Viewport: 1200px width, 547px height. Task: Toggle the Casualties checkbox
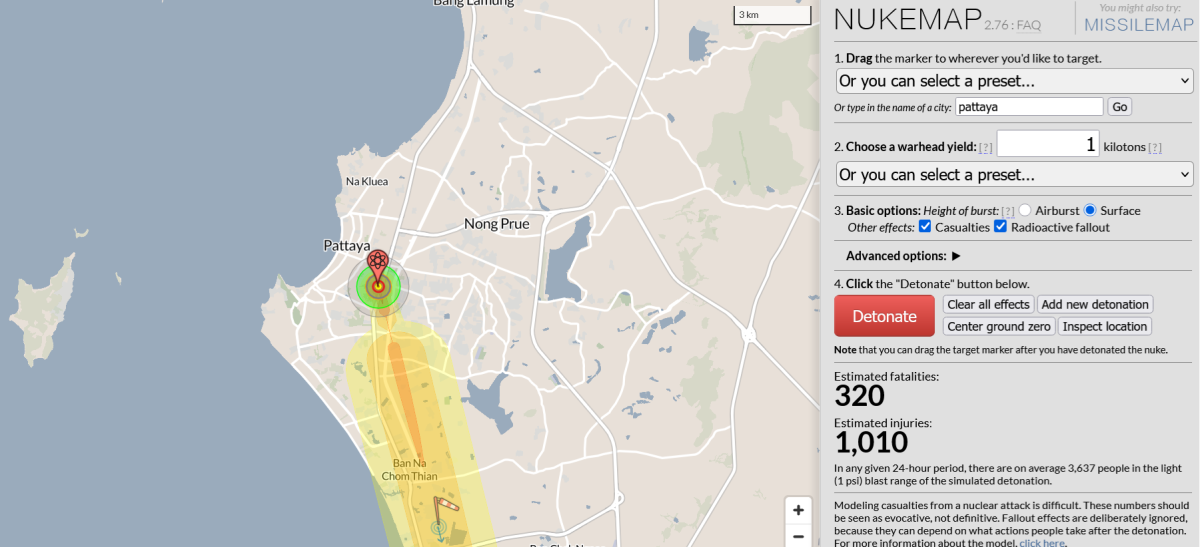pyautogui.click(x=925, y=227)
